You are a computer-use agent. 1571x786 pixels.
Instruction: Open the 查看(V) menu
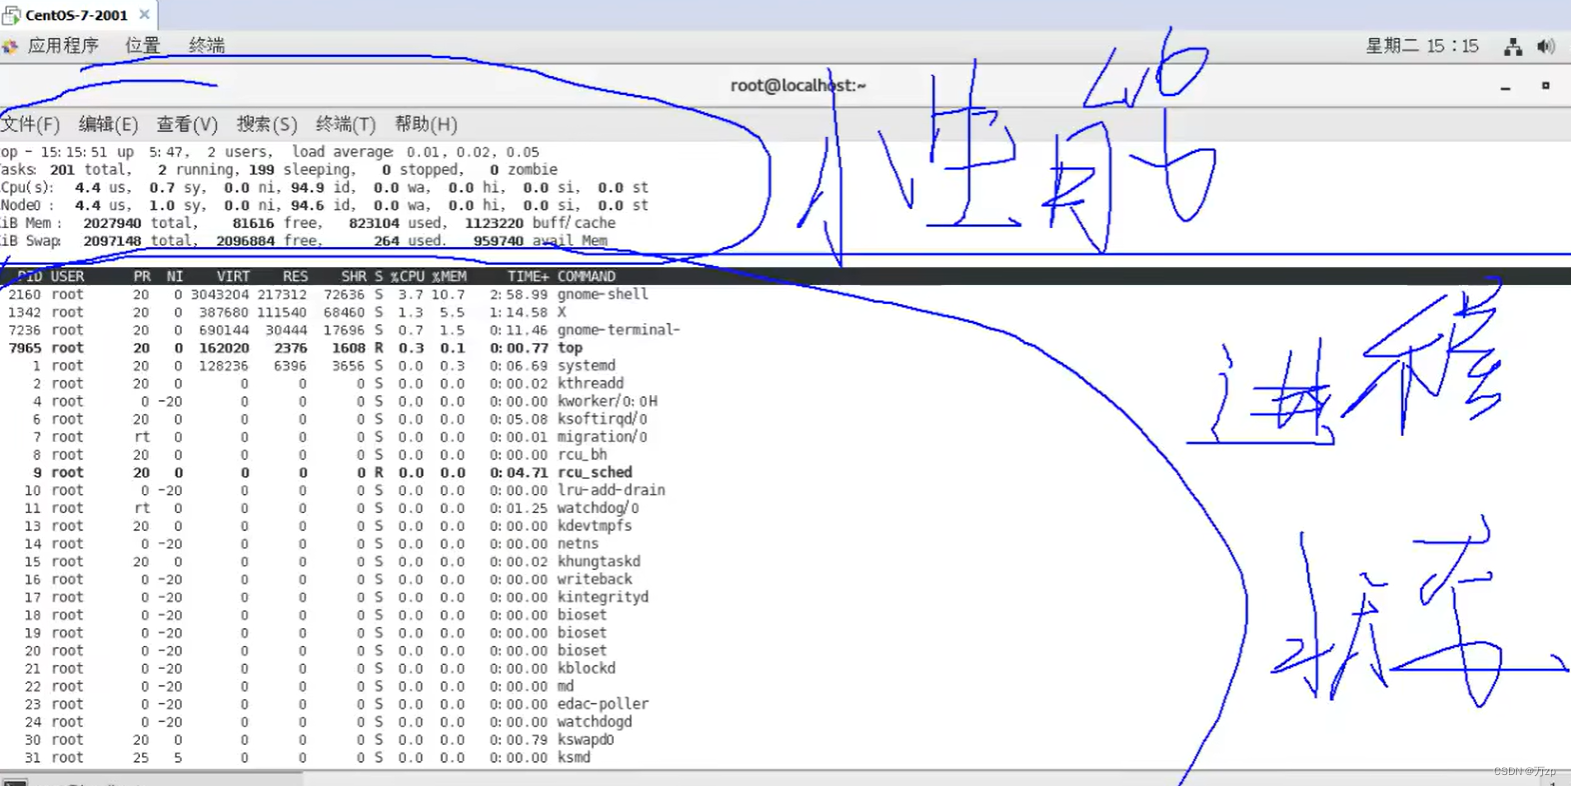point(187,124)
